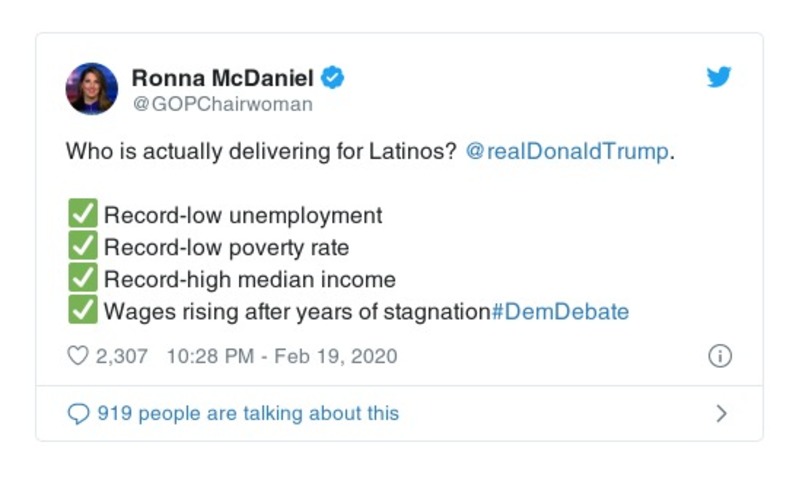Like the tweet with heart icon

click(77, 356)
